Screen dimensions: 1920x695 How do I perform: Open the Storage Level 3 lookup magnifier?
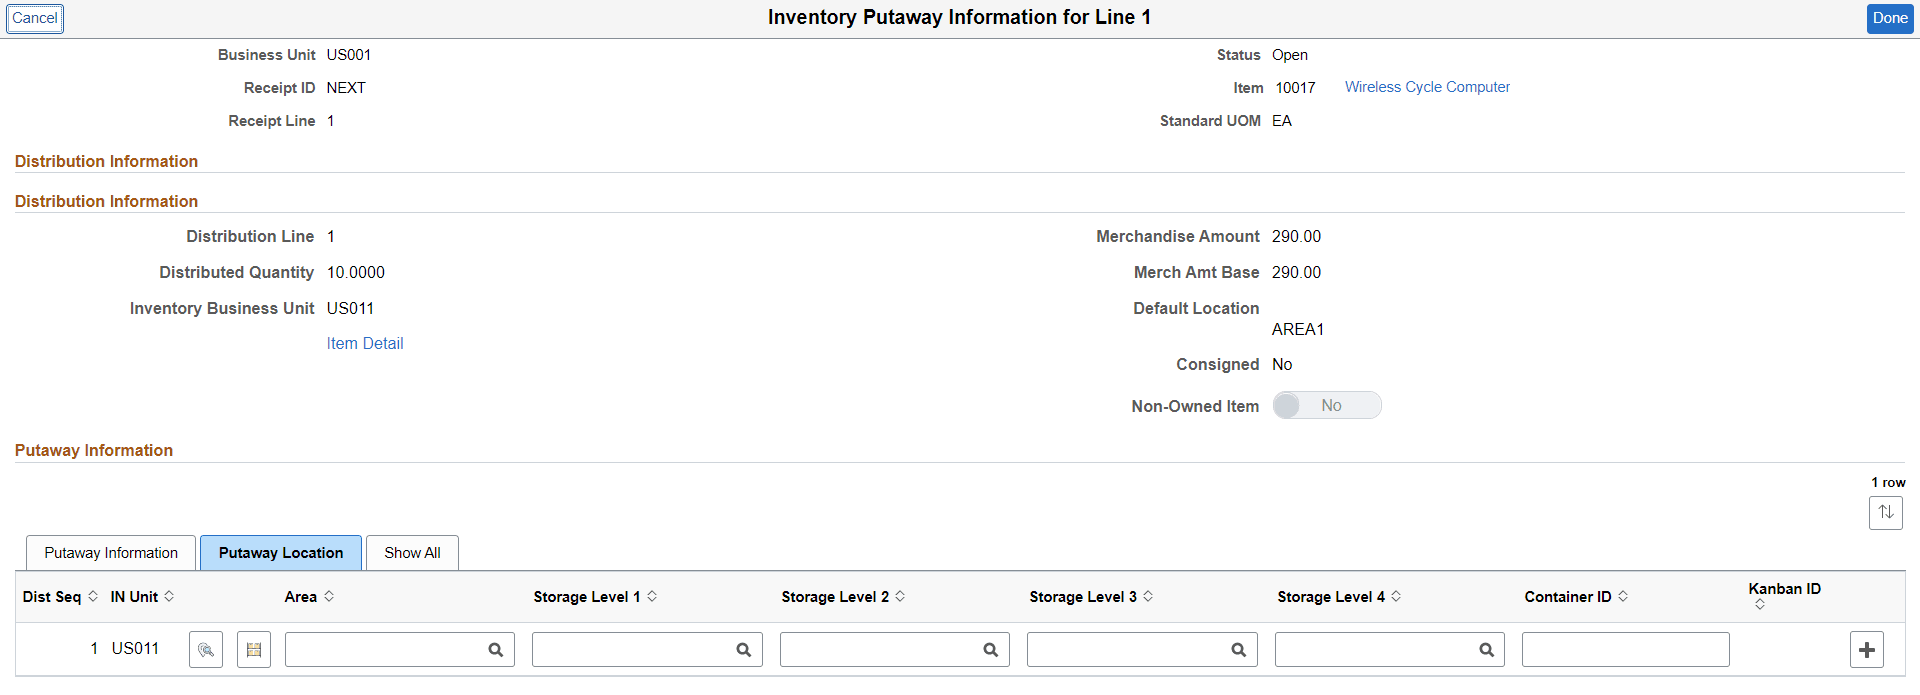(x=1239, y=649)
